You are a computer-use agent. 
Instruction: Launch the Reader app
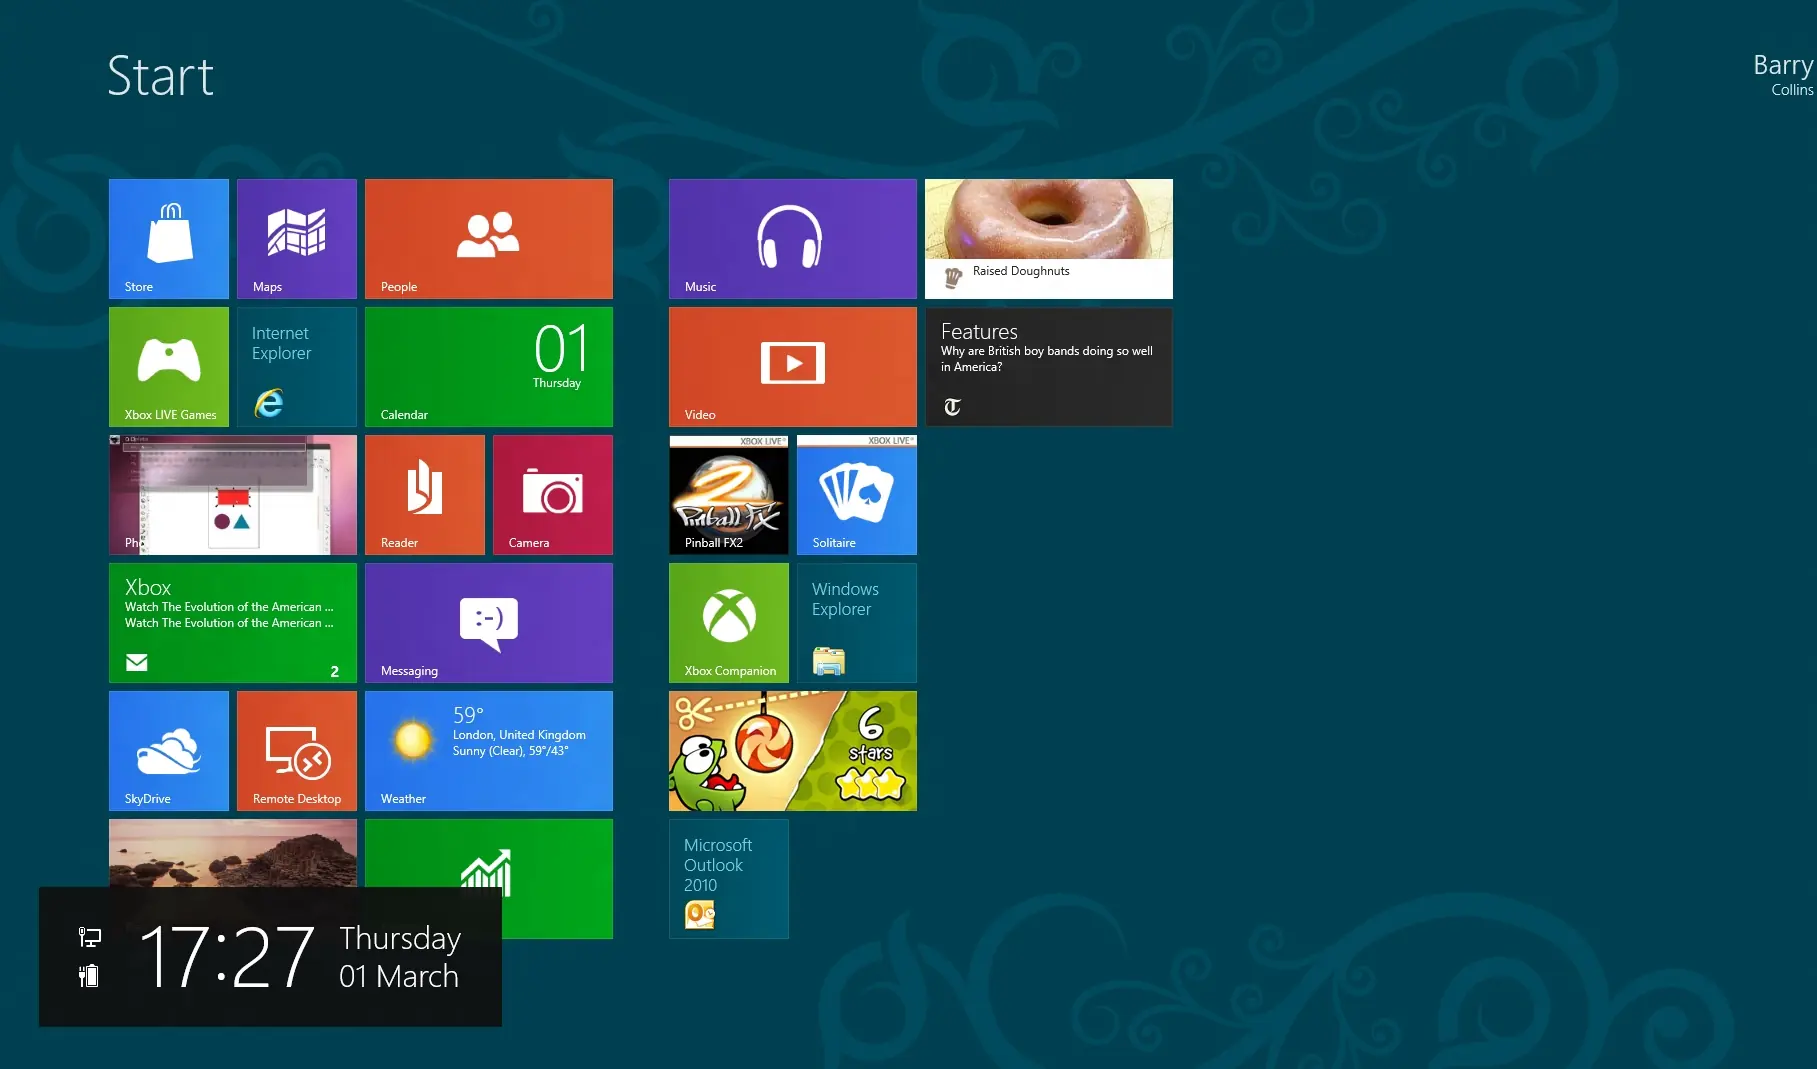point(425,495)
